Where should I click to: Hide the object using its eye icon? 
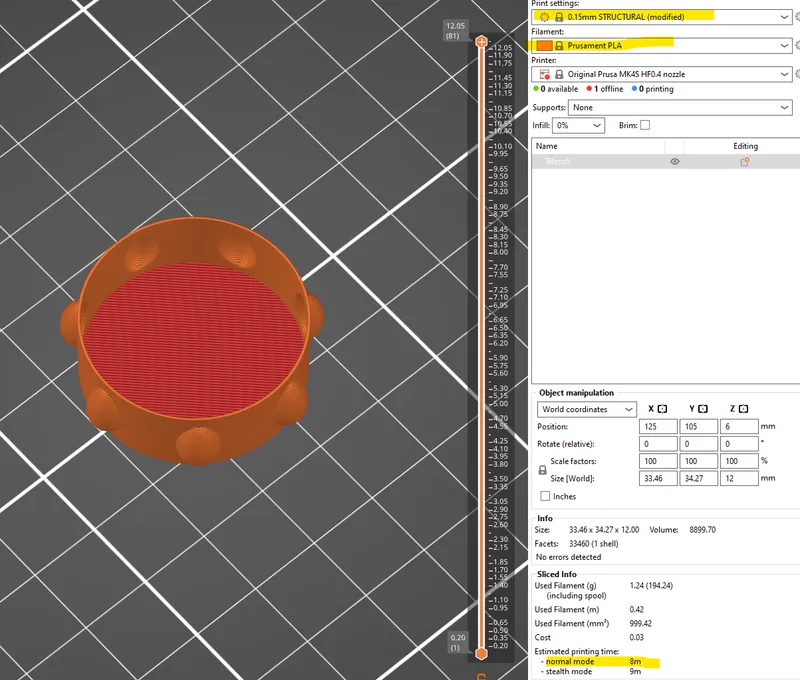click(x=674, y=162)
